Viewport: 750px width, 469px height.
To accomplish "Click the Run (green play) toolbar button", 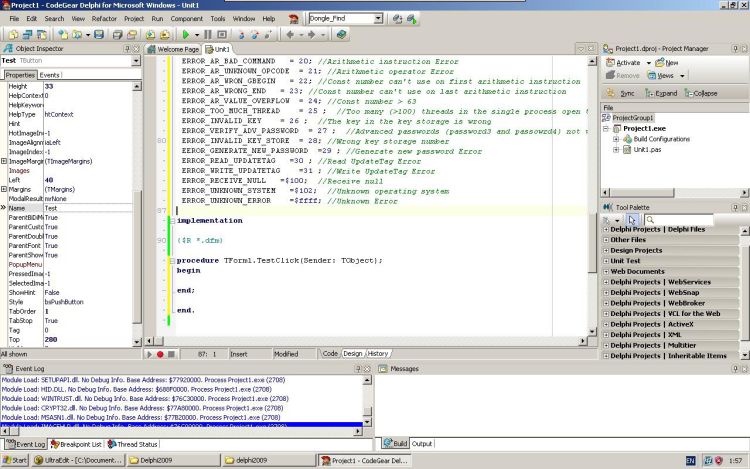I will (x=186, y=34).
